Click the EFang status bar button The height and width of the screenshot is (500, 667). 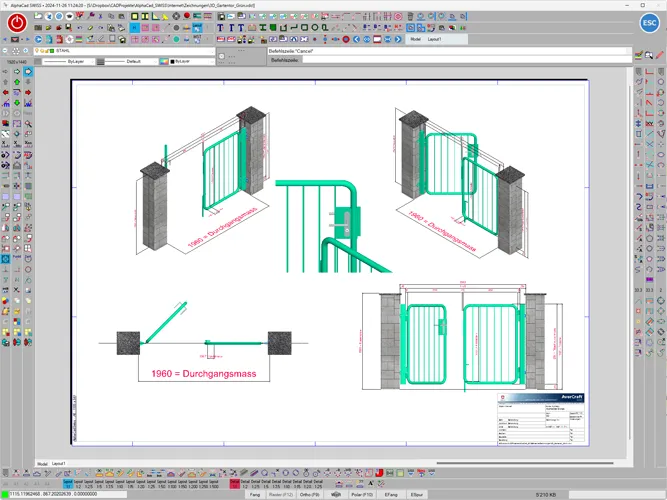(x=391, y=494)
